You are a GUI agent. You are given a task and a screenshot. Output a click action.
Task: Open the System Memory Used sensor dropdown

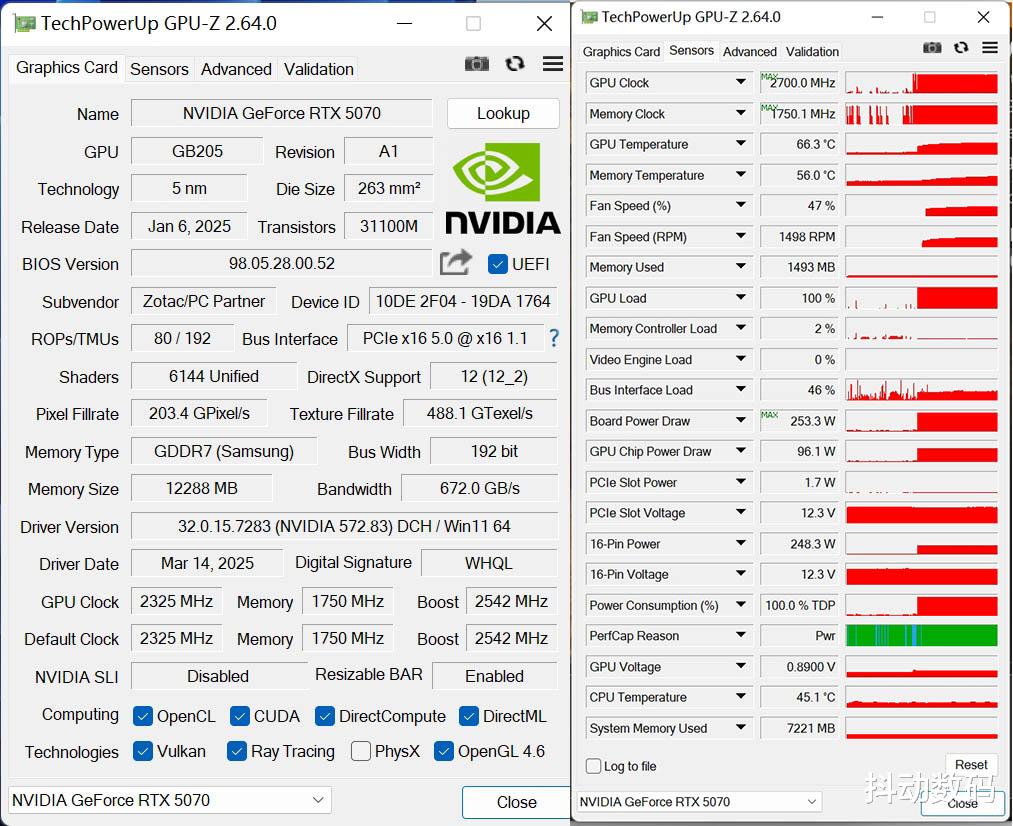click(x=740, y=727)
